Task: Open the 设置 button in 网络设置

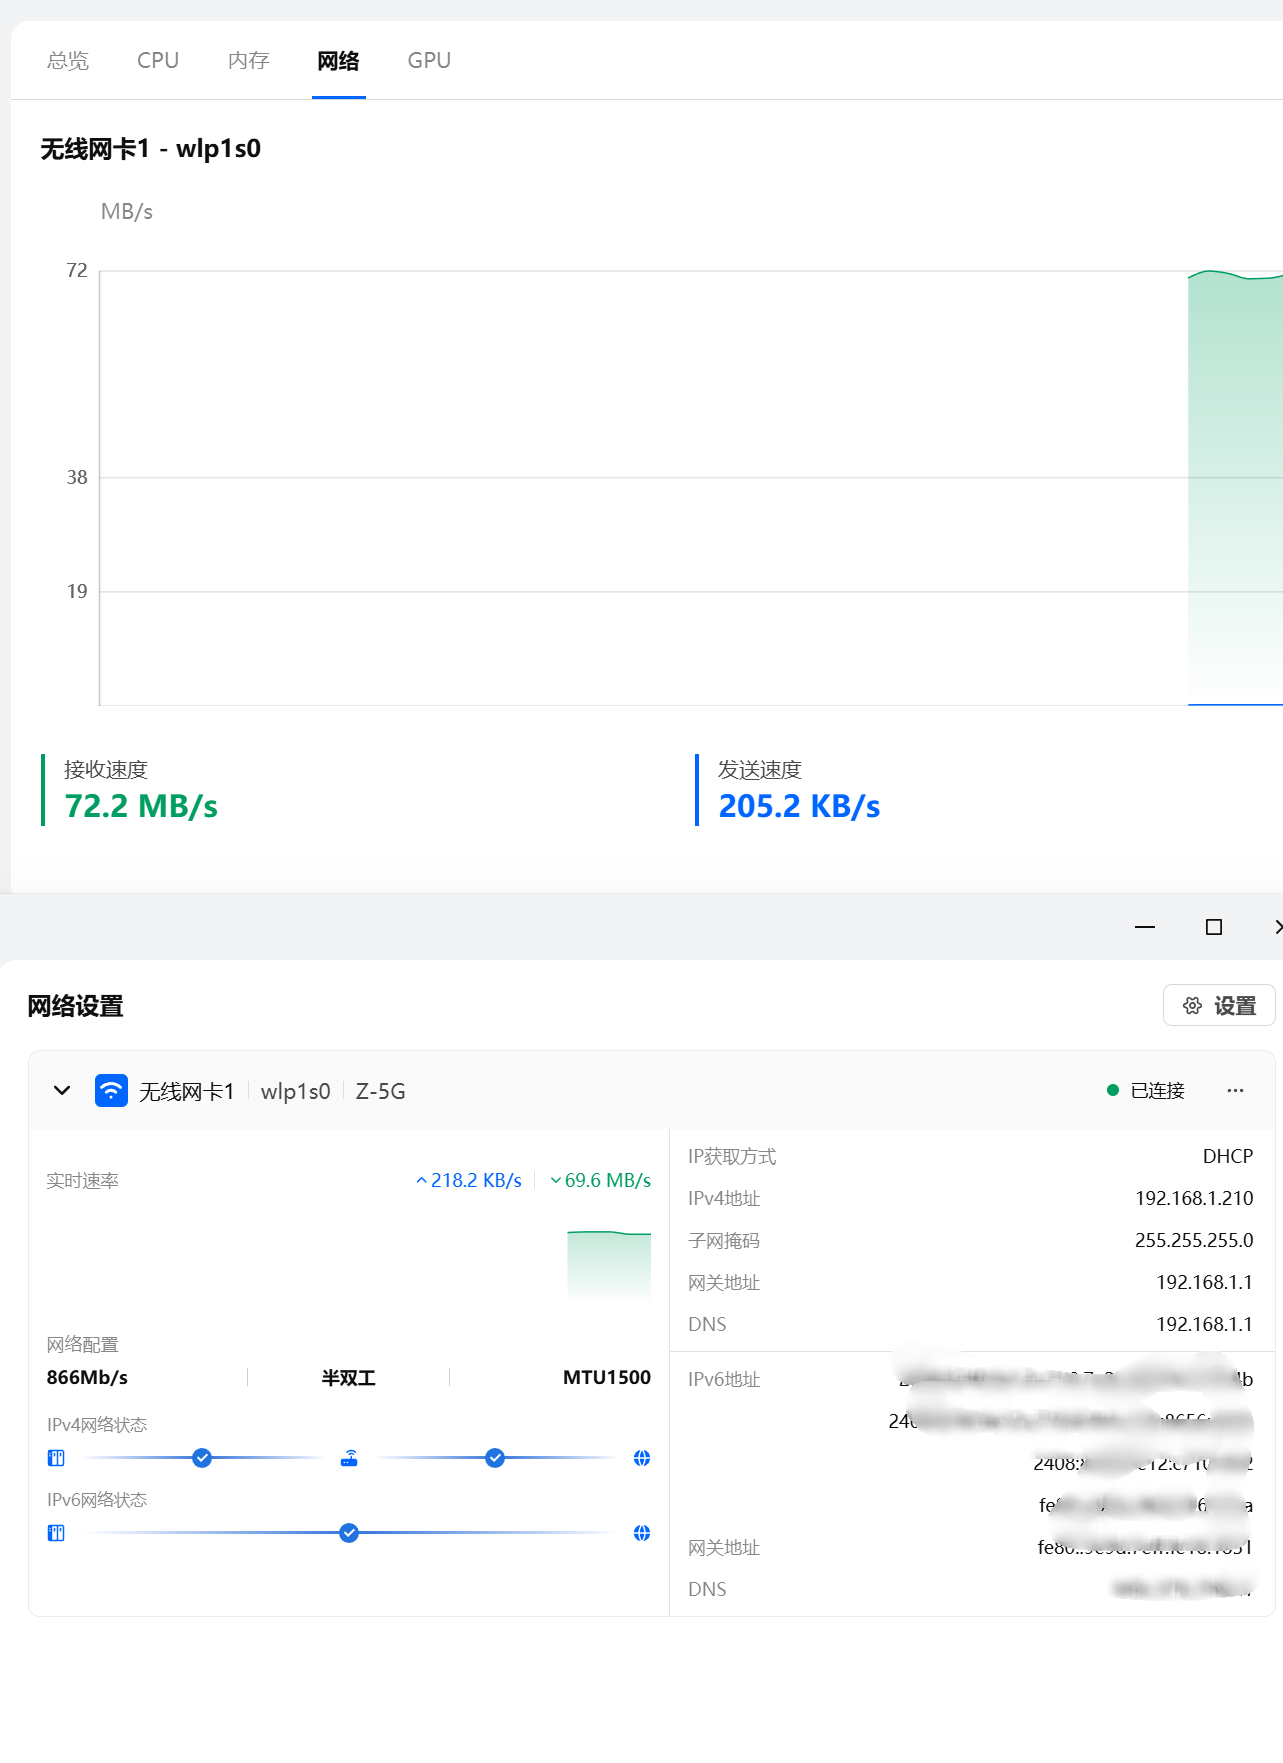Action: 1219,1005
